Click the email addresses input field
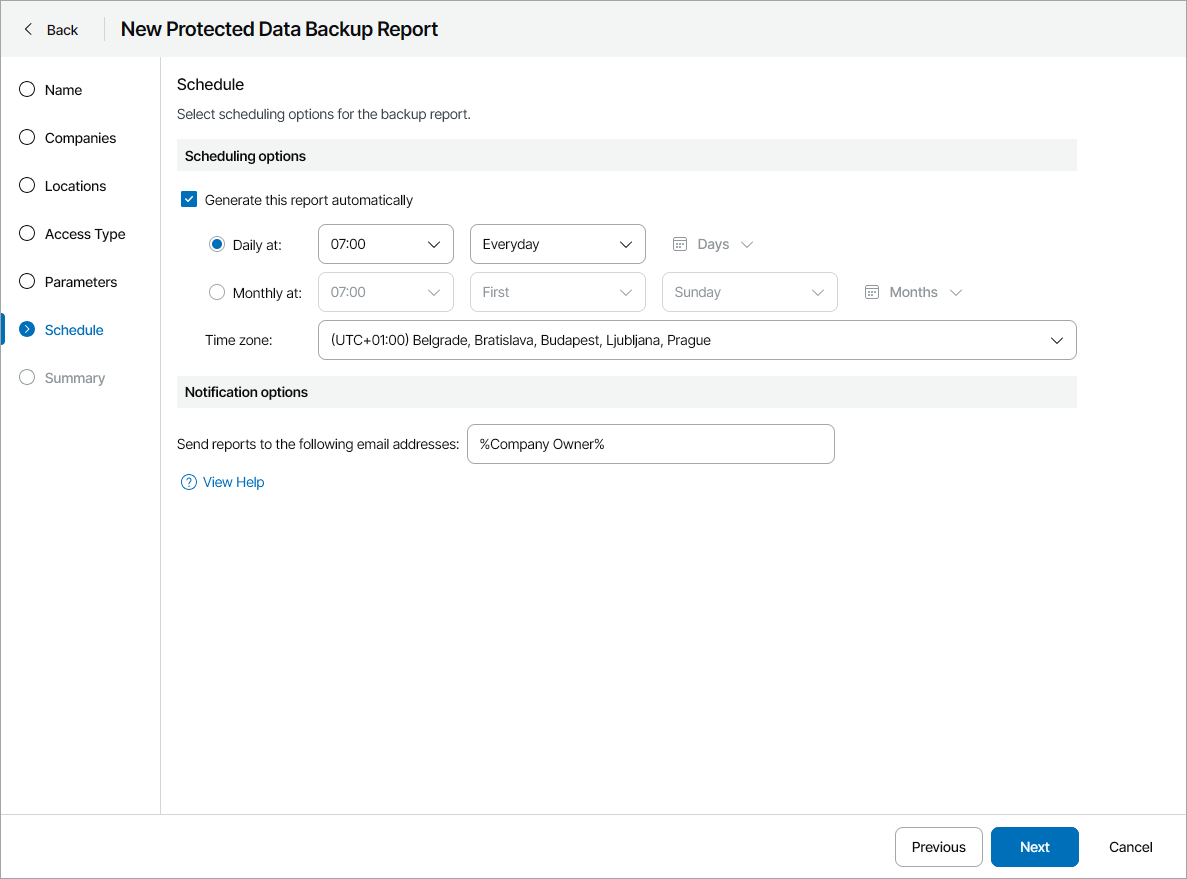This screenshot has width=1187, height=879. (650, 443)
